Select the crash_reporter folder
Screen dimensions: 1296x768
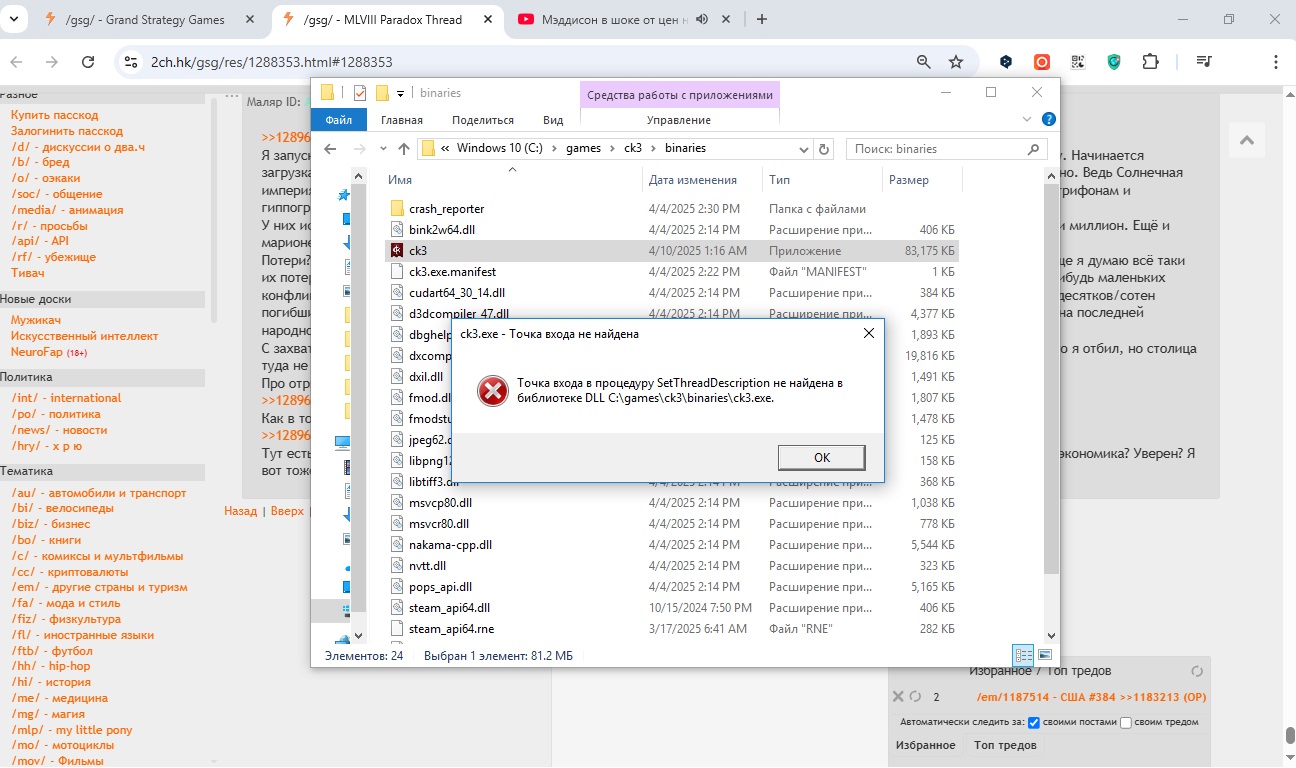coord(446,209)
